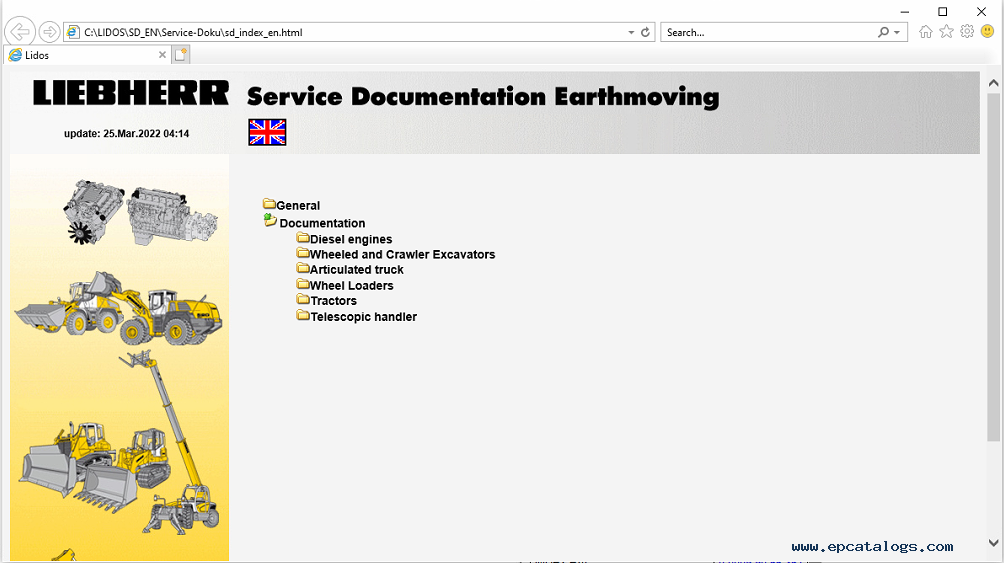Viewport: 1004px width, 563px height.
Task: Open Wheel Loaders folder icon
Action: tap(303, 284)
